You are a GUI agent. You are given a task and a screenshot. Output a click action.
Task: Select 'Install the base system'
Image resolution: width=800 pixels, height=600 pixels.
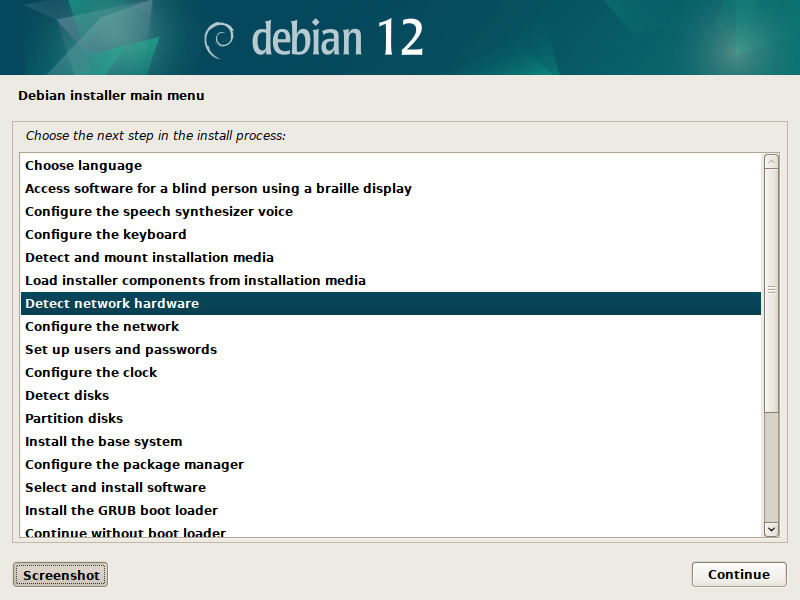pos(391,441)
